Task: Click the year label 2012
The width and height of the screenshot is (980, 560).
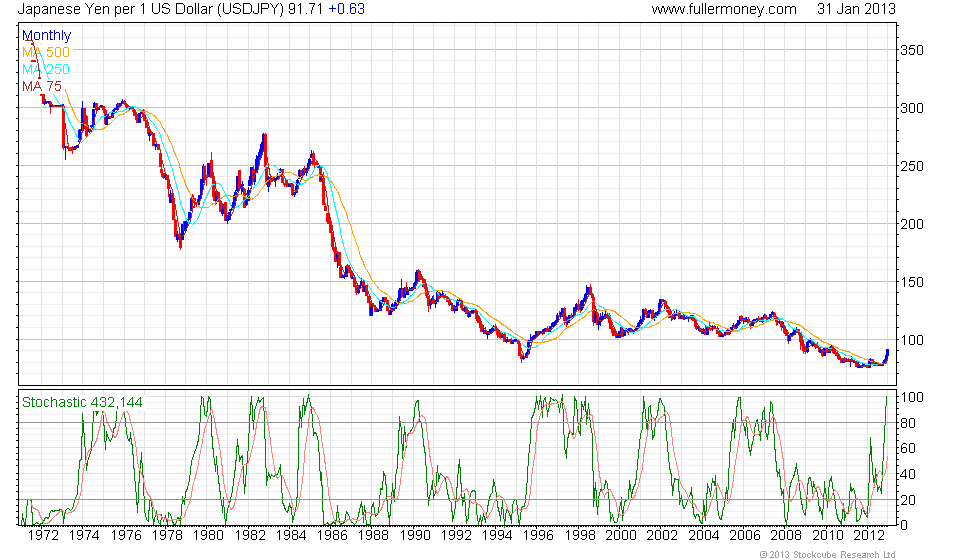Action: click(x=868, y=536)
